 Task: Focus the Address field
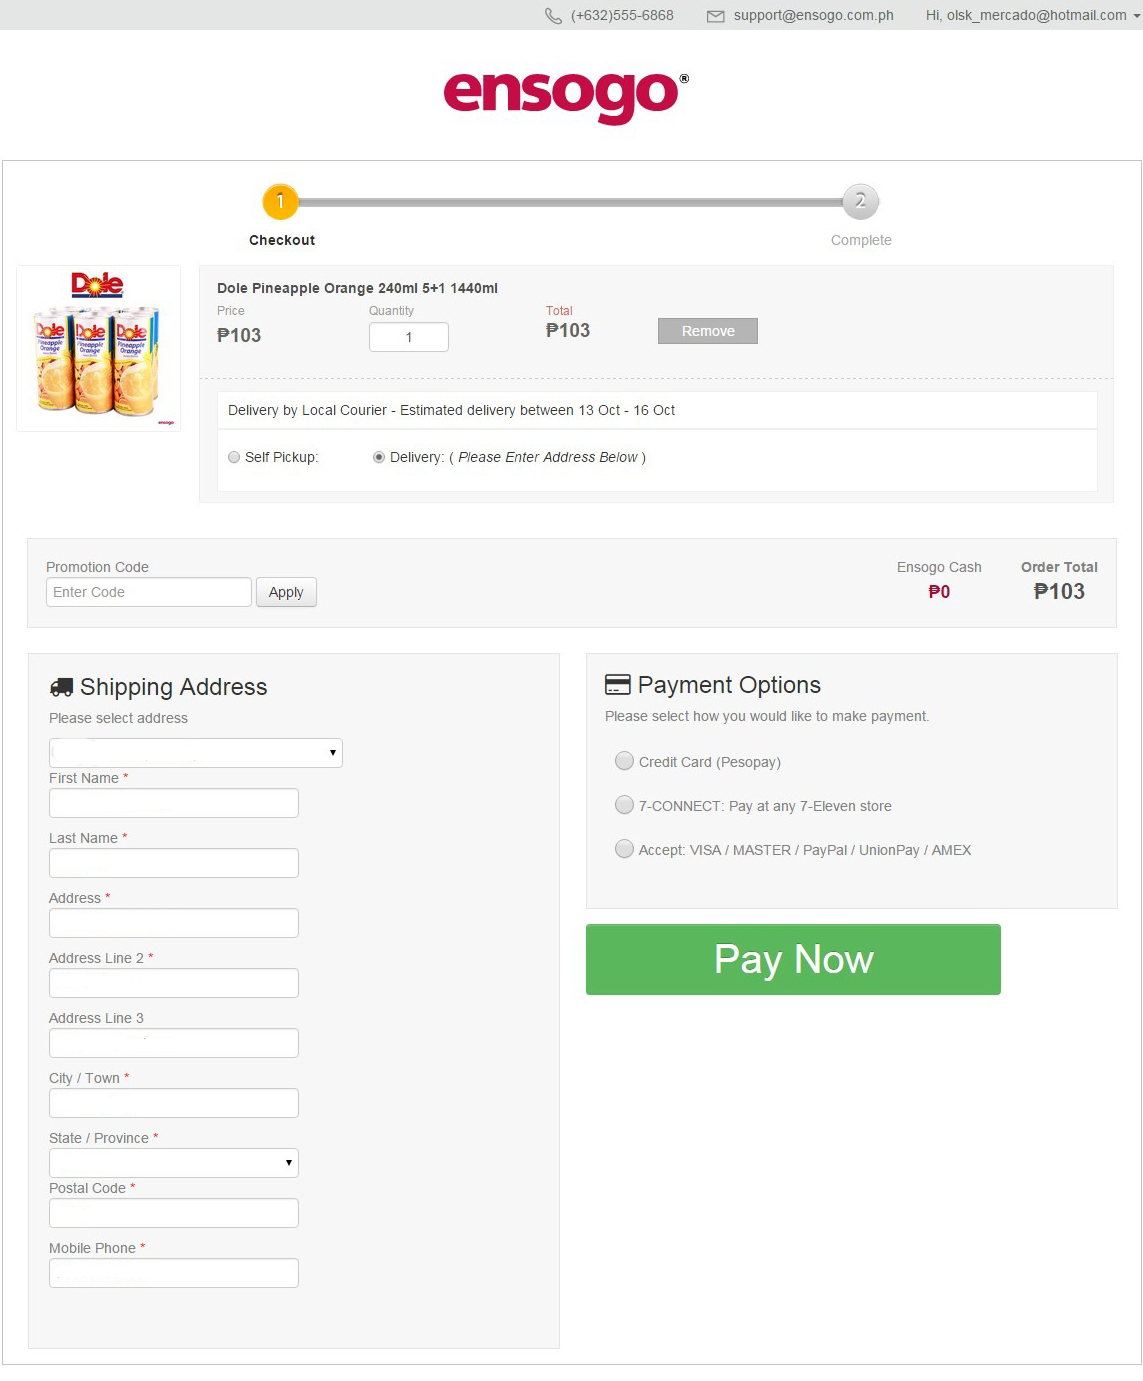(174, 923)
